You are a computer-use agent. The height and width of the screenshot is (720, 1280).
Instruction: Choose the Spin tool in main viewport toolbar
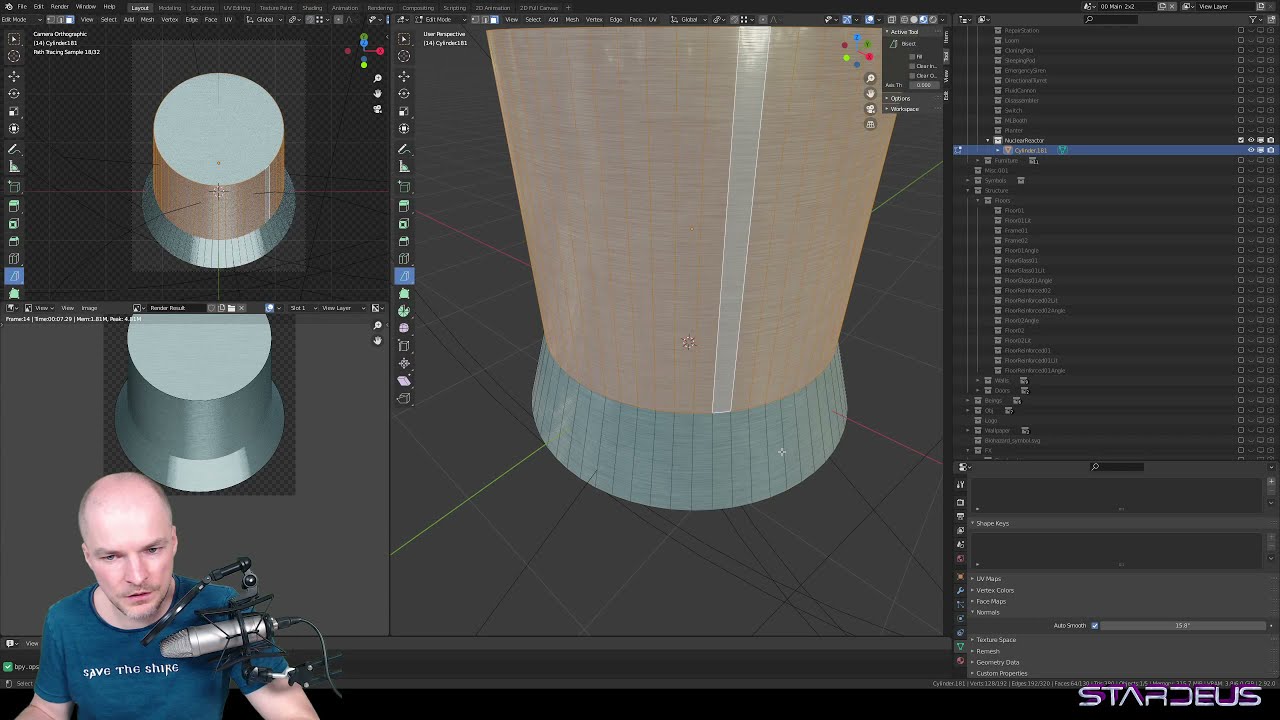404,312
